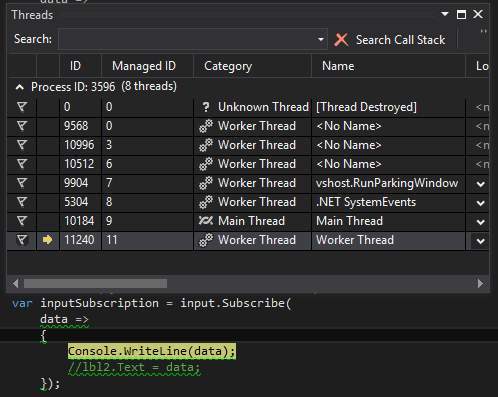Sort by the Category column header

[252, 66]
